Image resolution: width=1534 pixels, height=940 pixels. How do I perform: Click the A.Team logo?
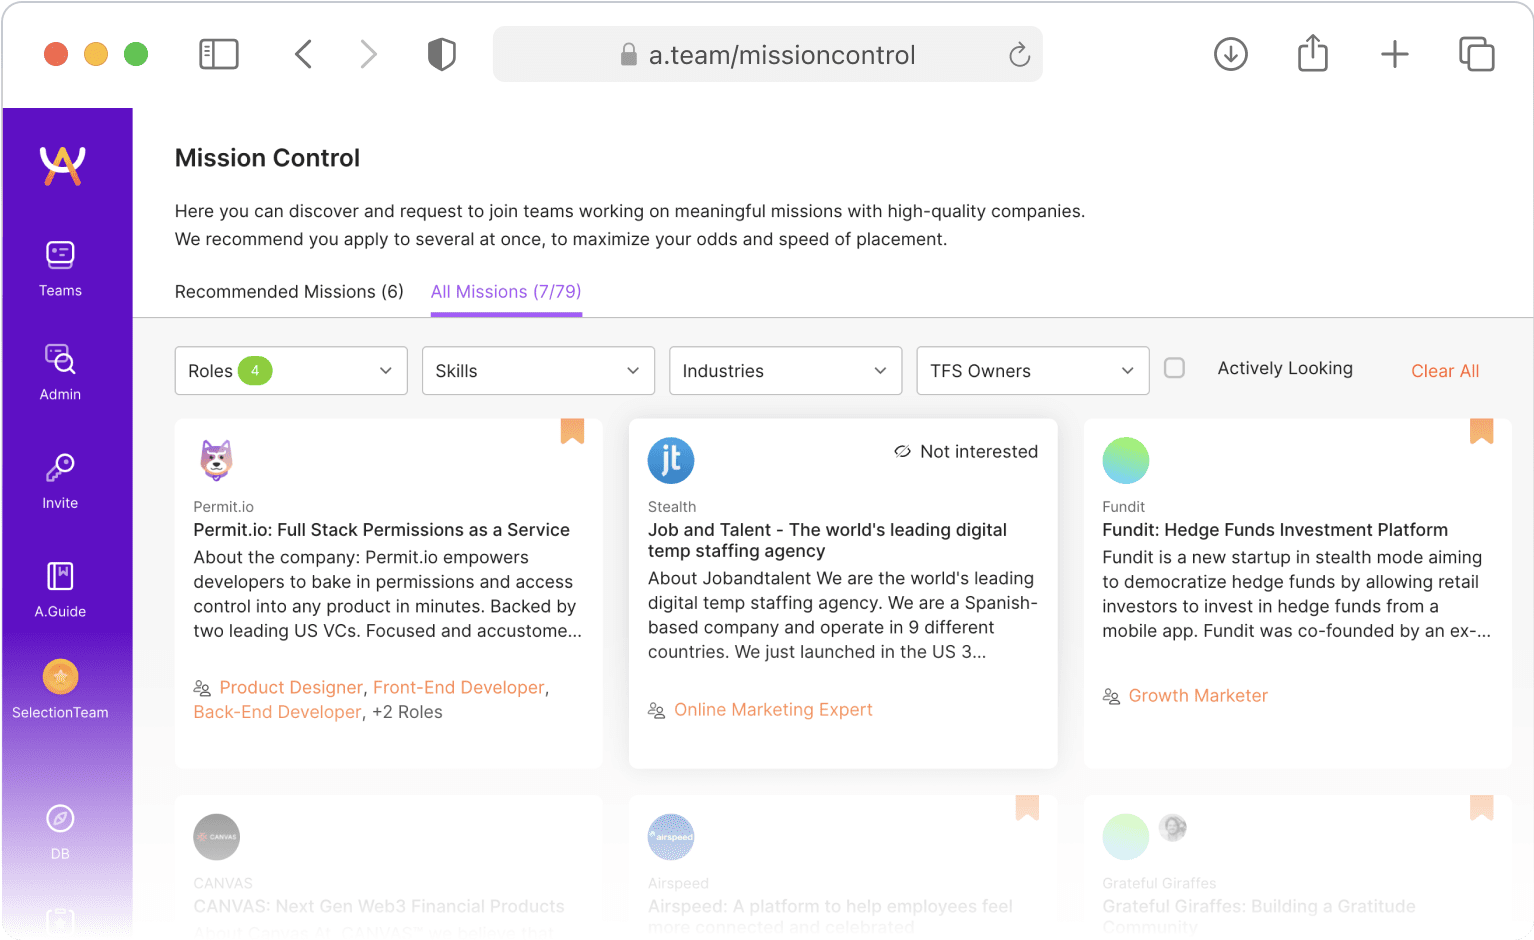pos(62,165)
